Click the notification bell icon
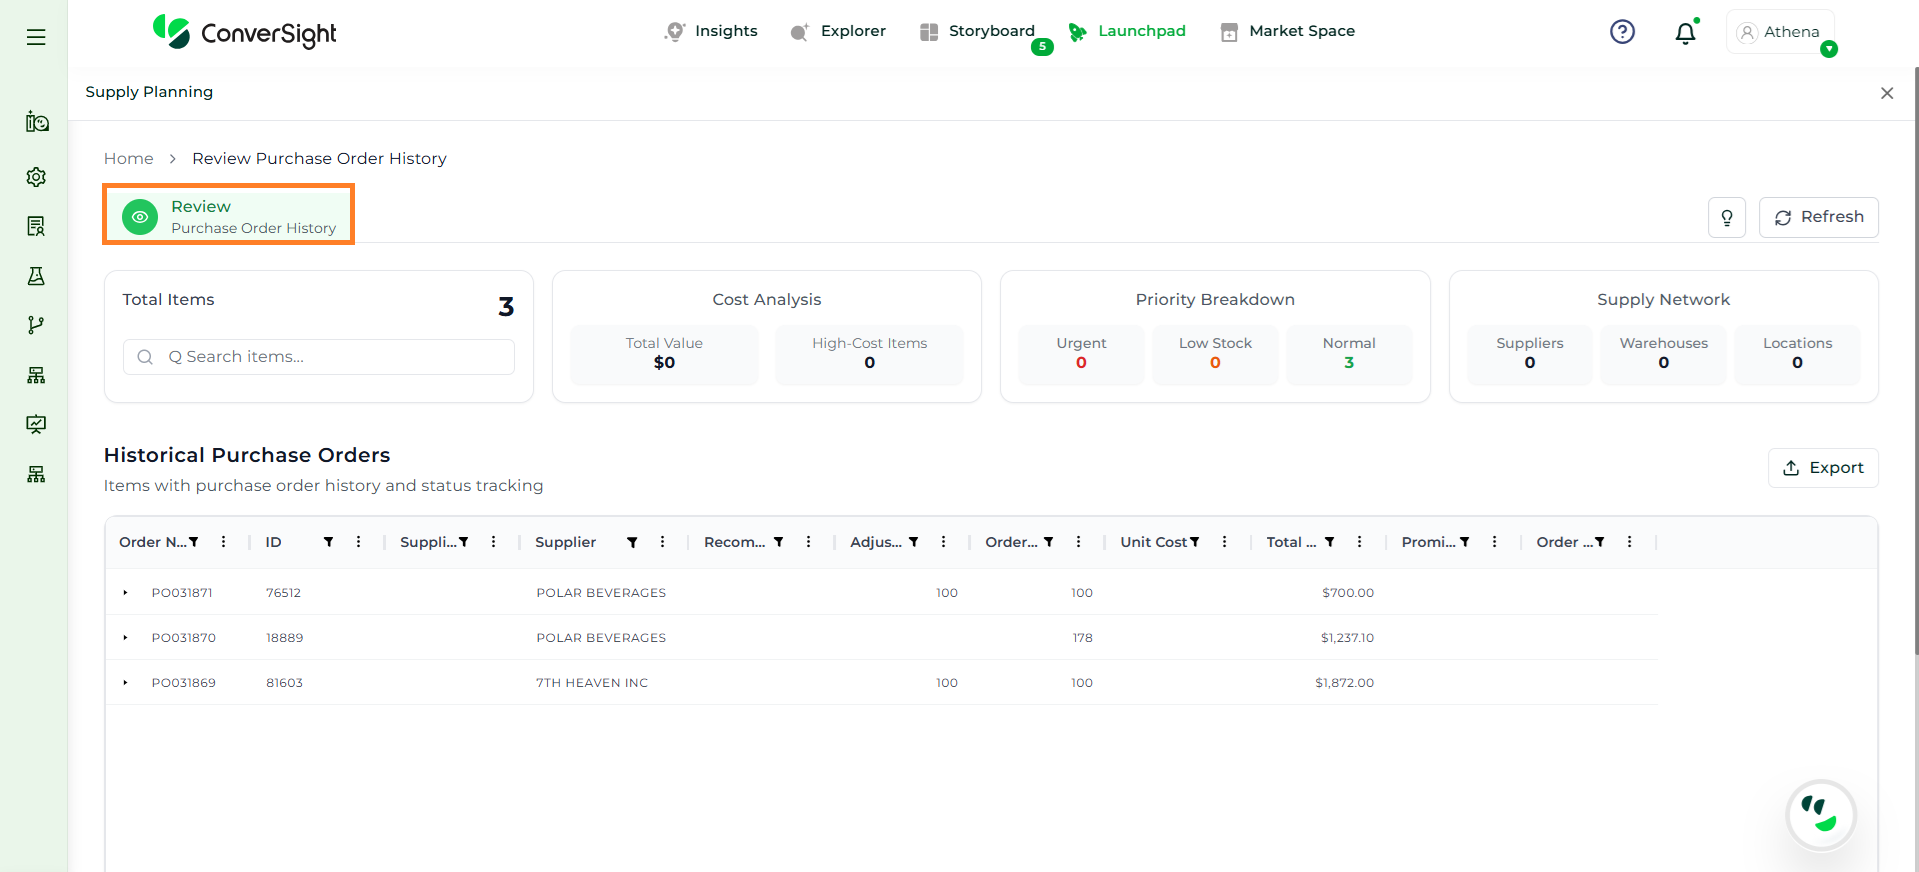 pyautogui.click(x=1685, y=33)
